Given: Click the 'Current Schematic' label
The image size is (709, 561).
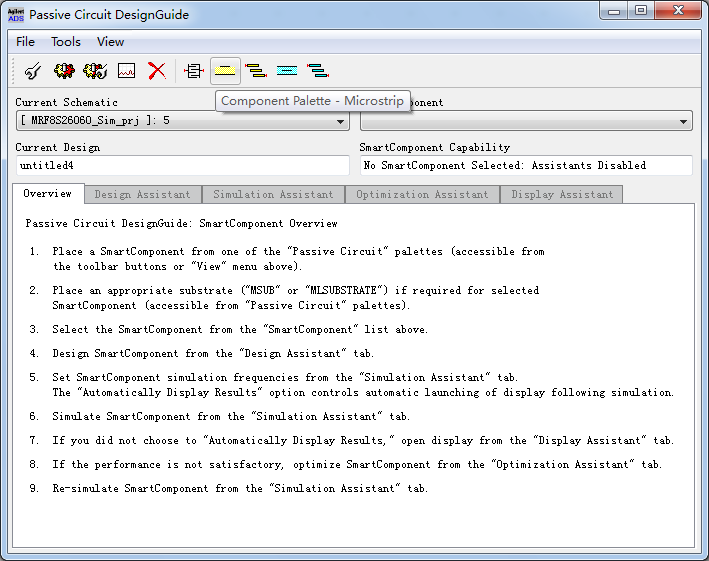Looking at the screenshot, I should (66, 103).
